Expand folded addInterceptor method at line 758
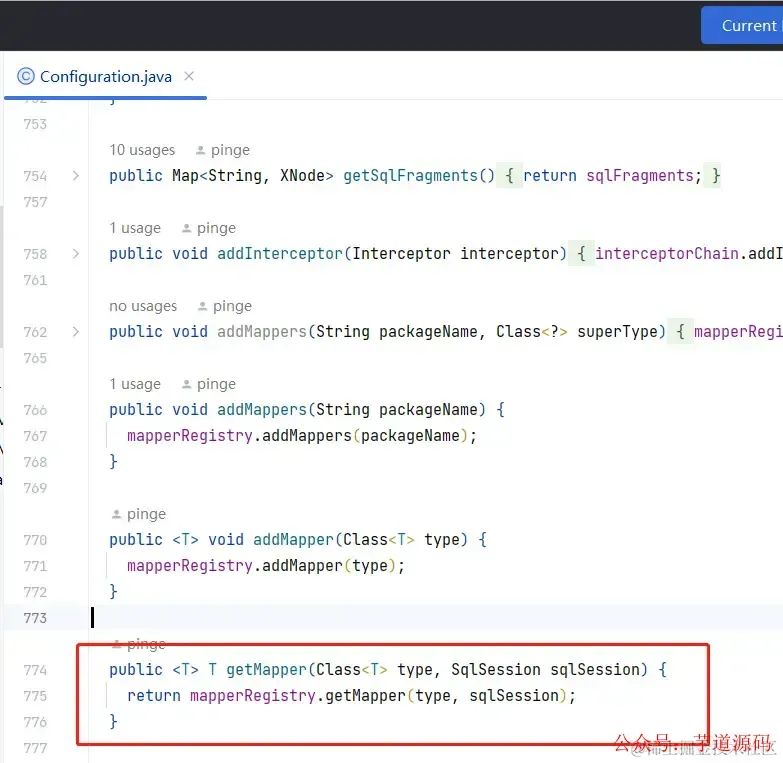 75,254
